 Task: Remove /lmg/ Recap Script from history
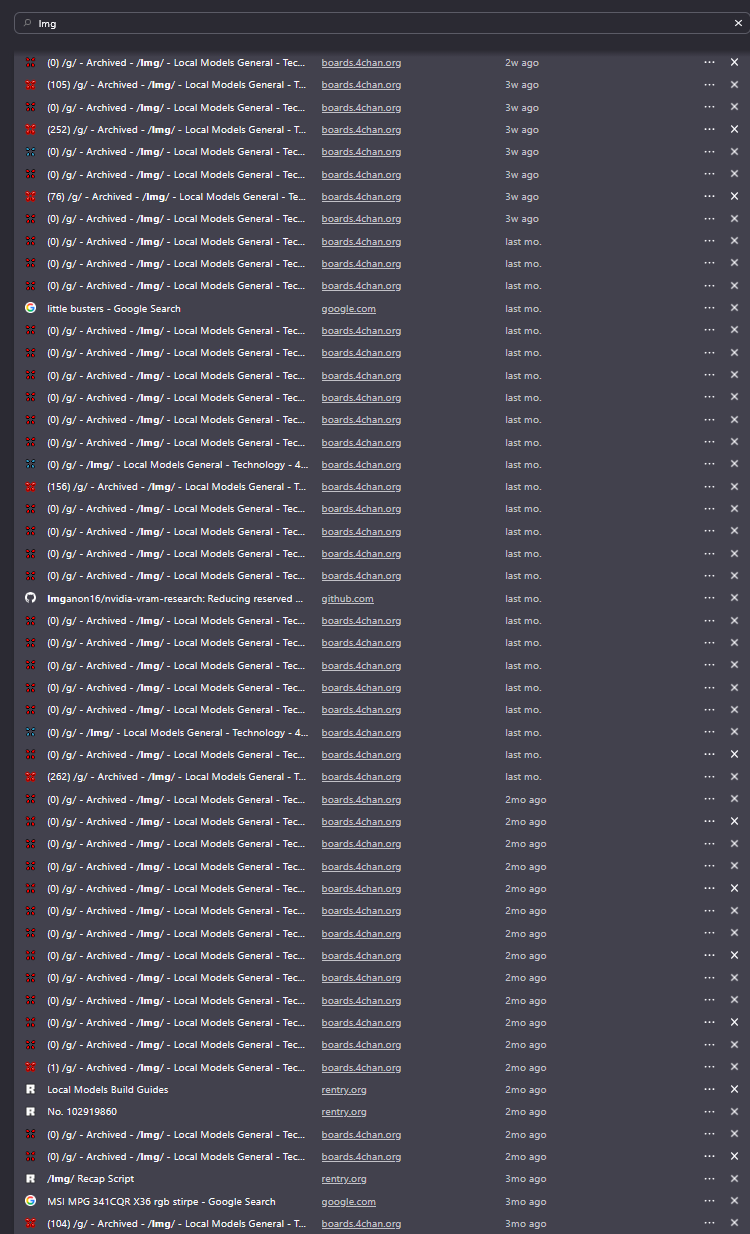point(734,1179)
